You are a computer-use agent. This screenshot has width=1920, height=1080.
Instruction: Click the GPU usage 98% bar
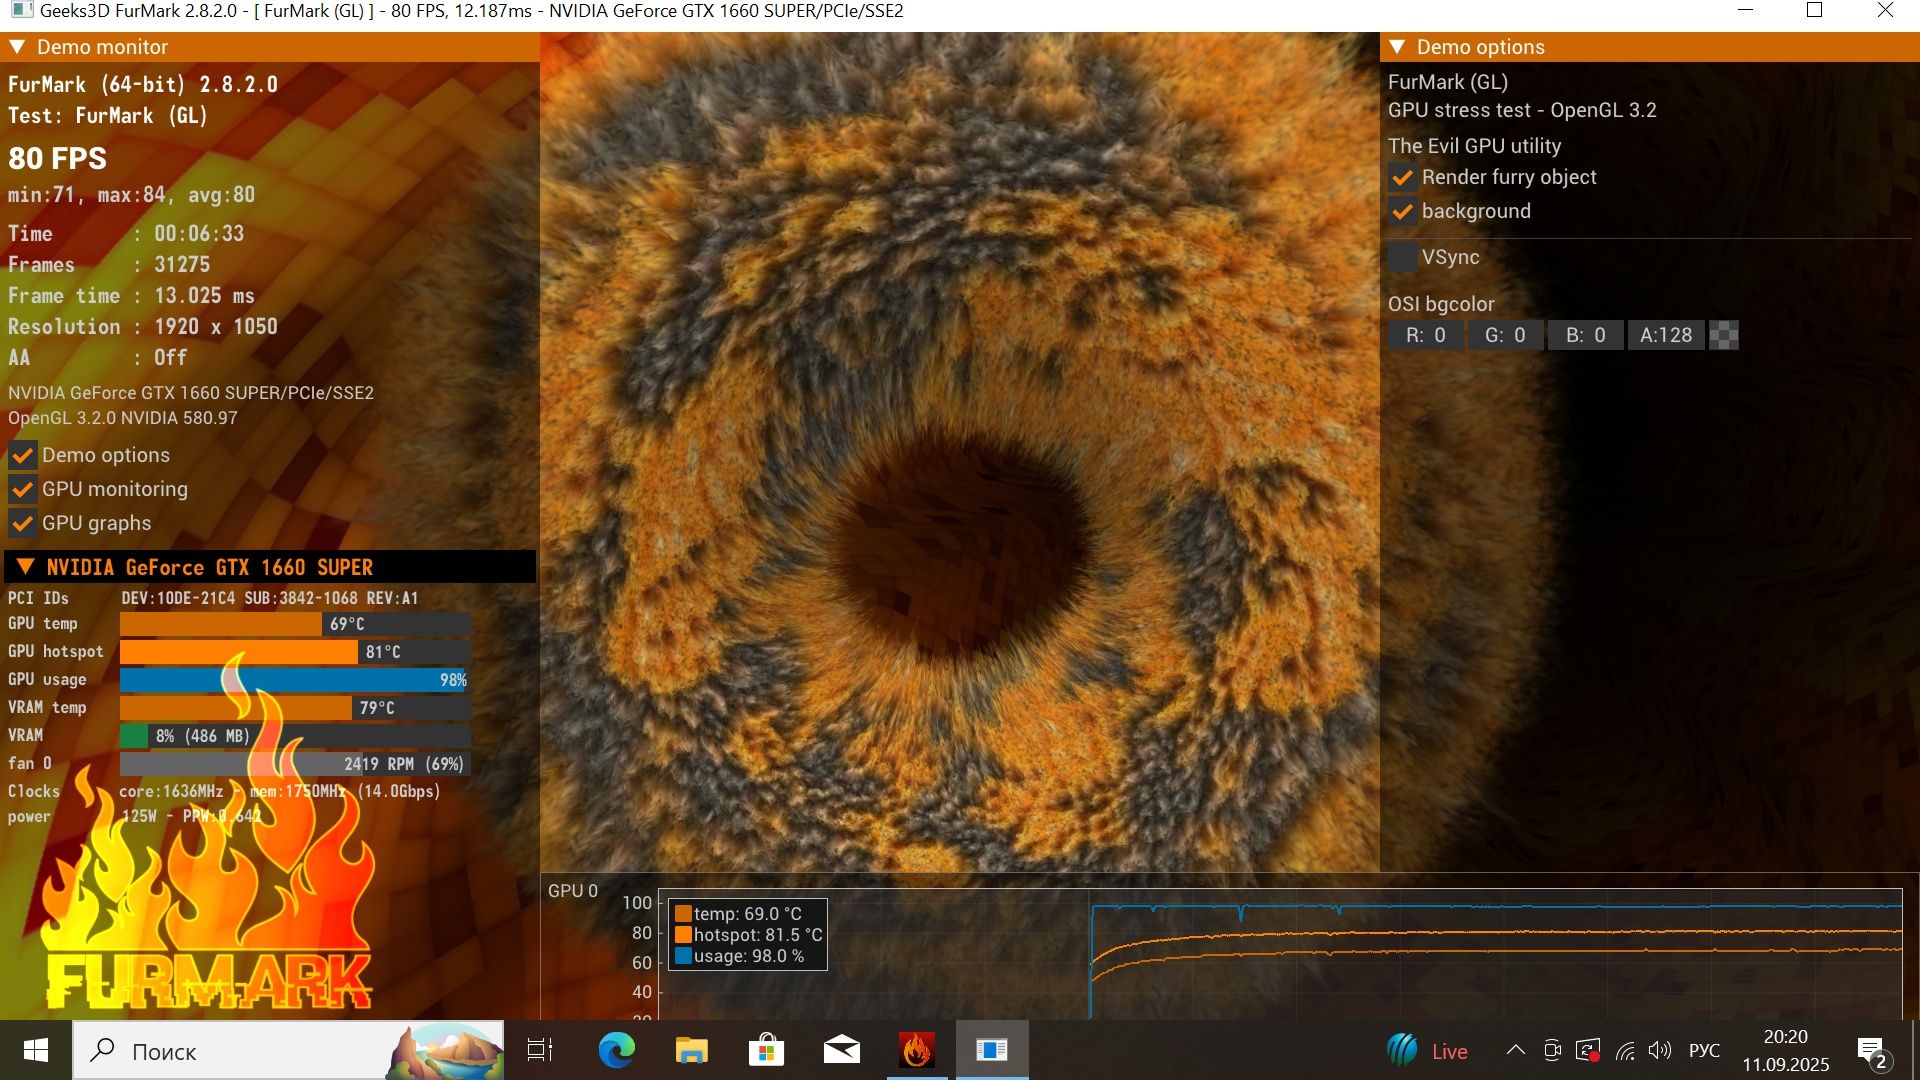[295, 680]
